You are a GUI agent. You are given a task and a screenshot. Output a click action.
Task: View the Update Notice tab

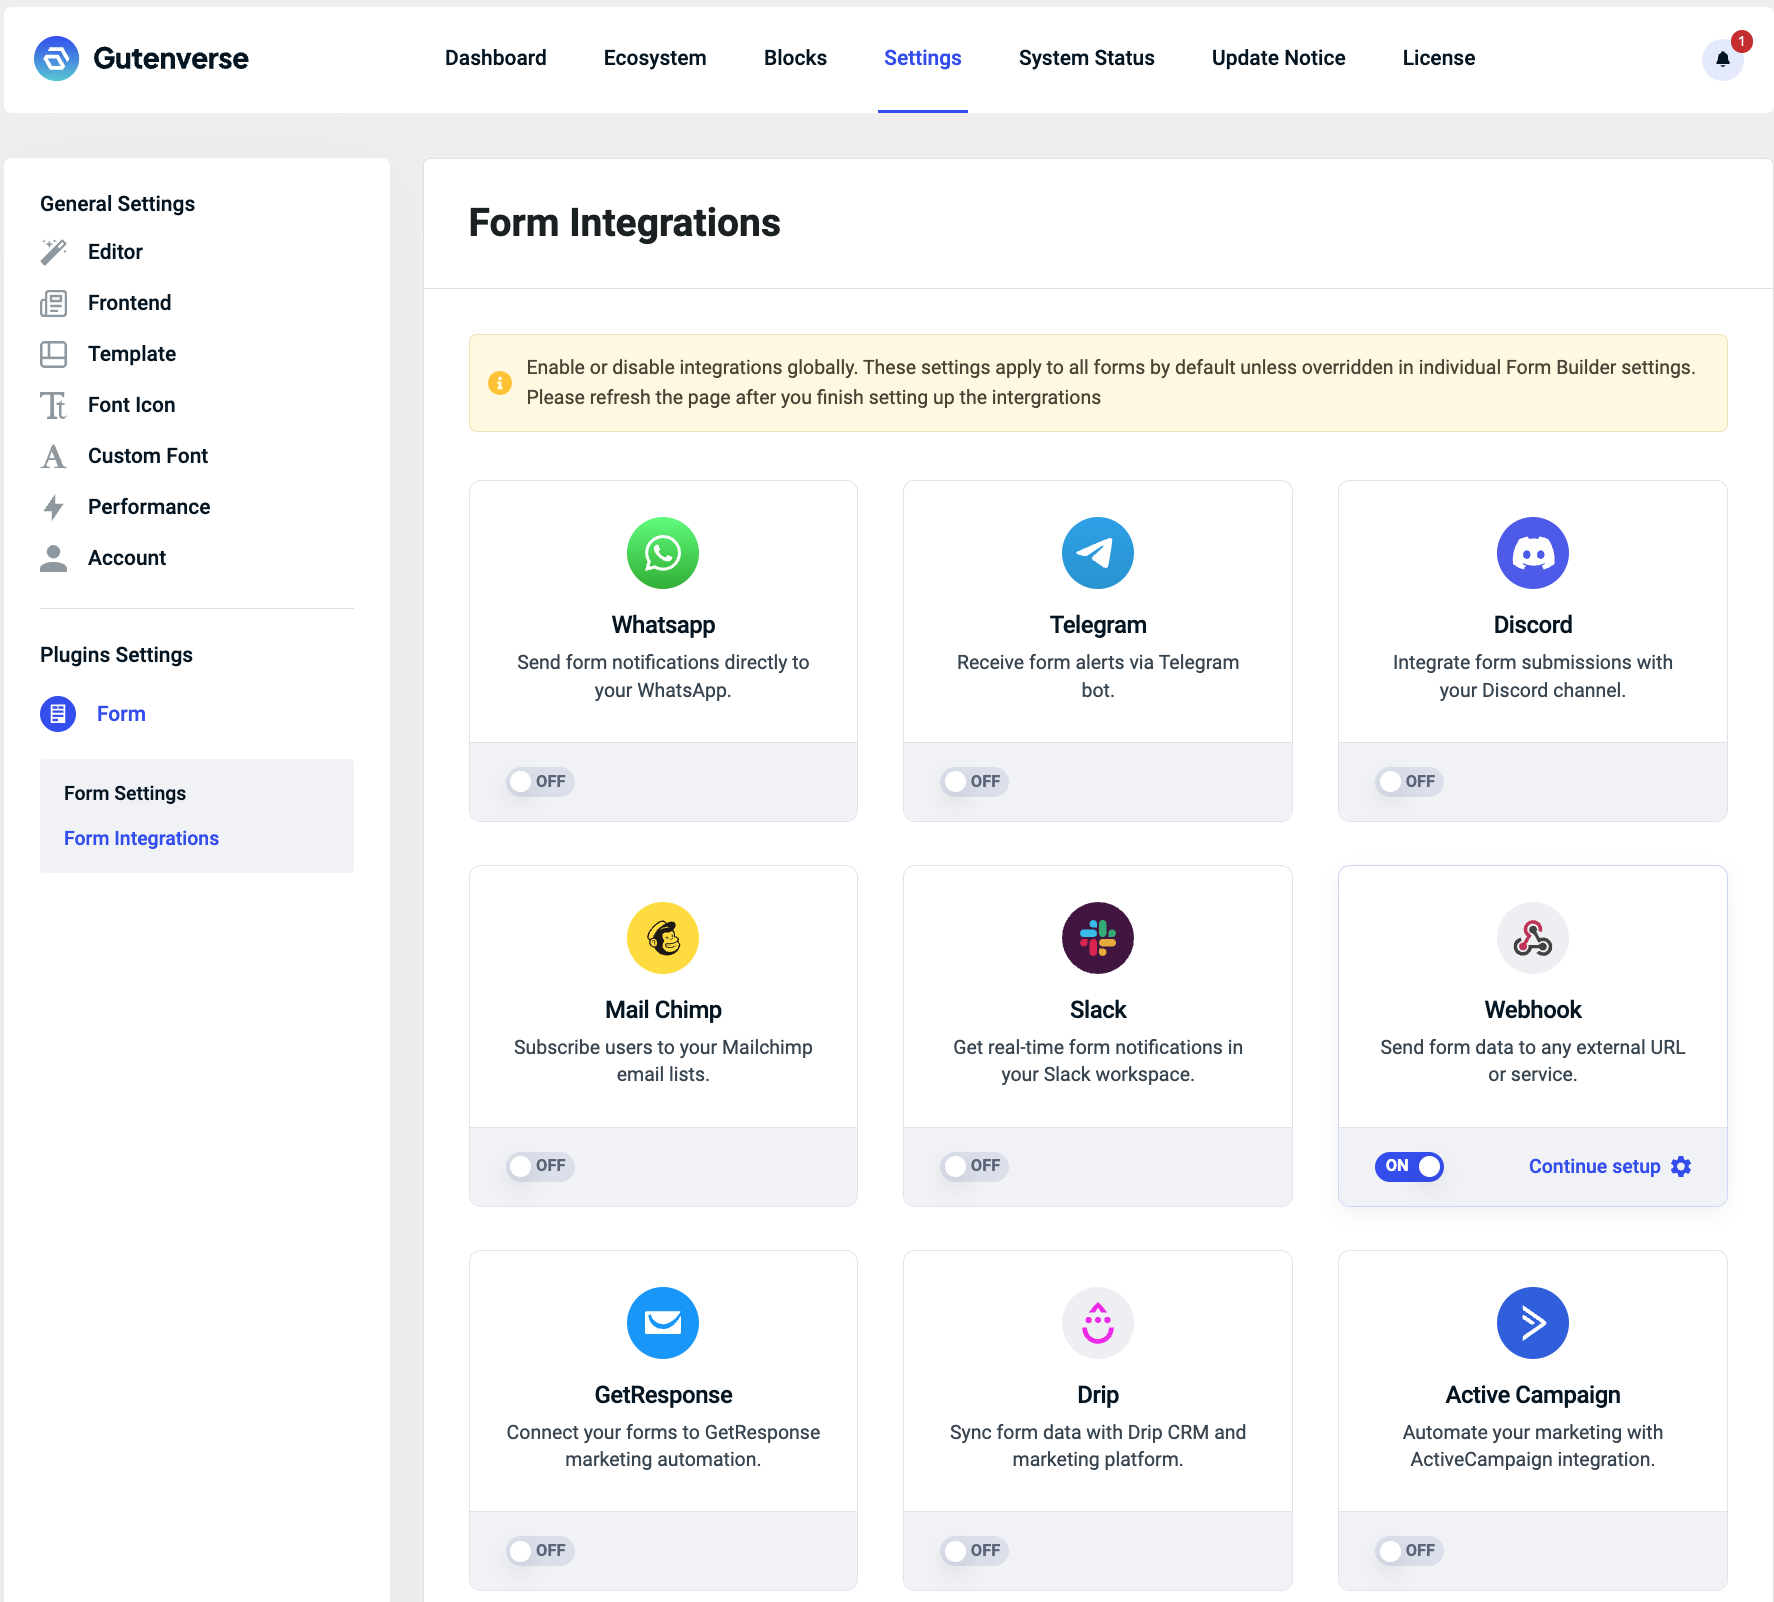point(1279,58)
